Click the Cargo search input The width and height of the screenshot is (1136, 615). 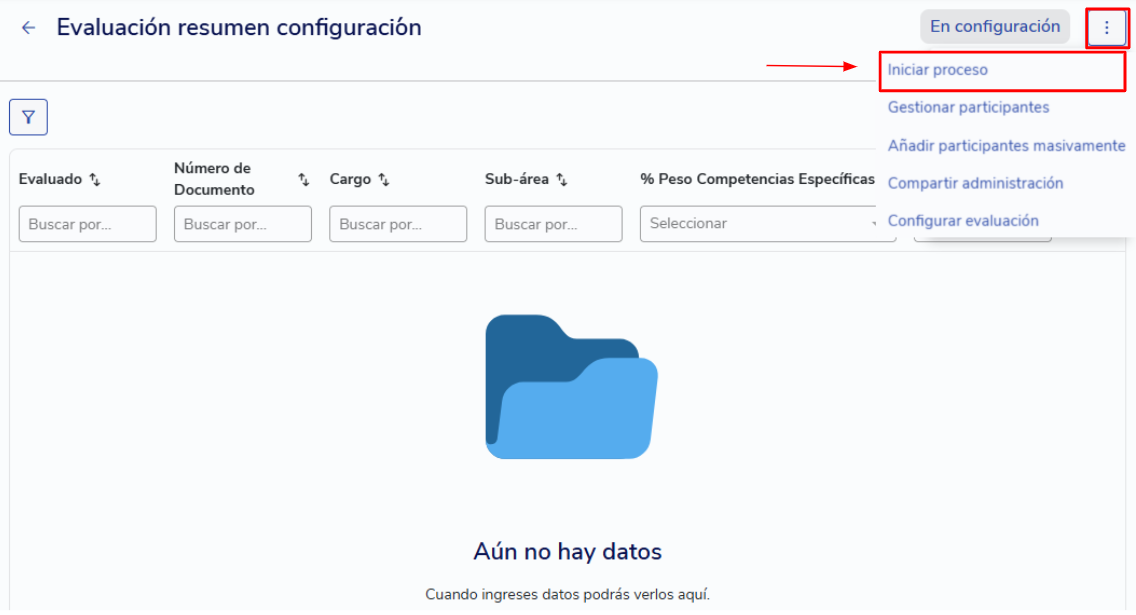(x=397, y=224)
